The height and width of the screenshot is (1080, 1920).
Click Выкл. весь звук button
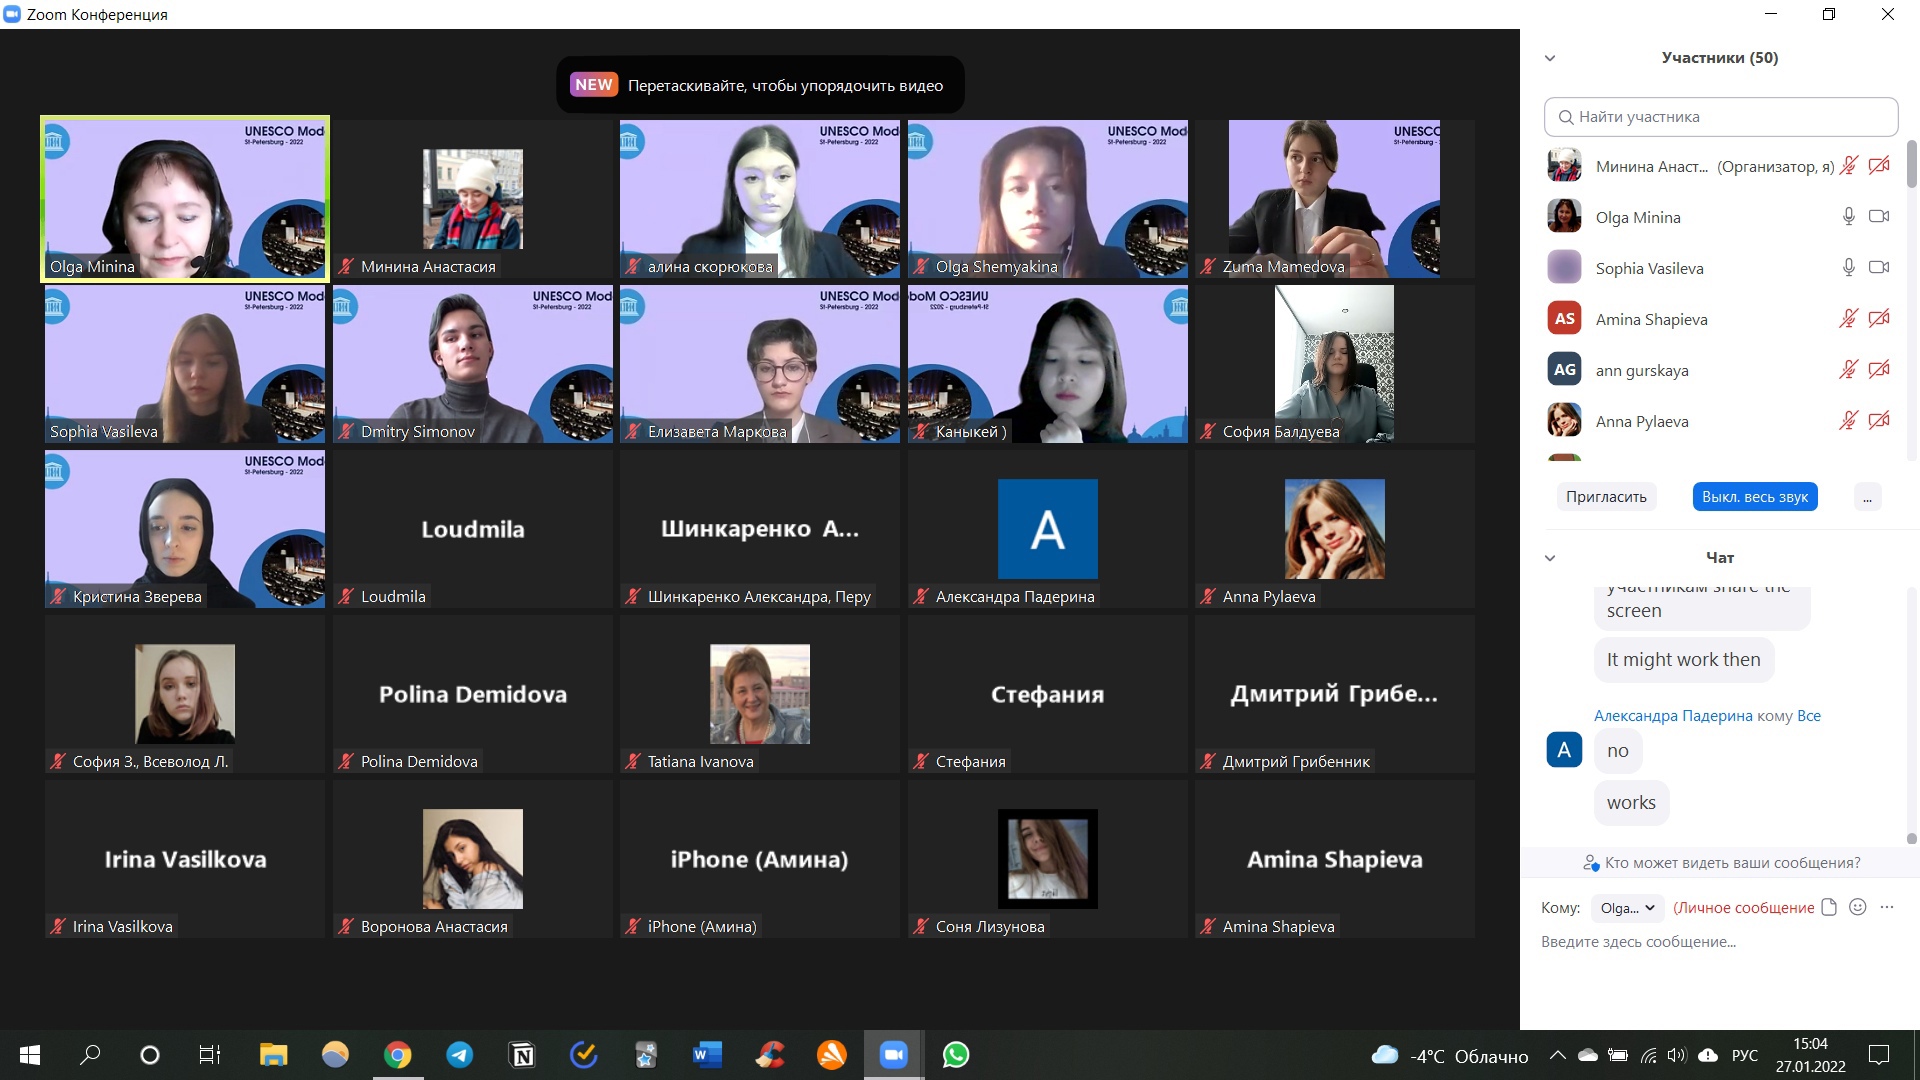[1754, 497]
